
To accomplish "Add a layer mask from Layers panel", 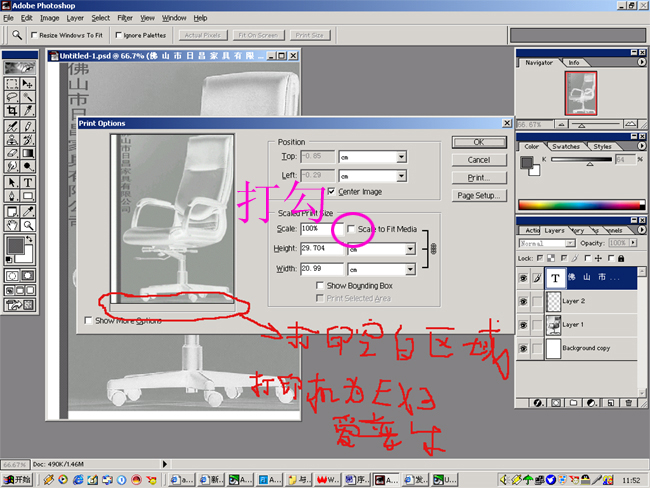I will [x=556, y=403].
